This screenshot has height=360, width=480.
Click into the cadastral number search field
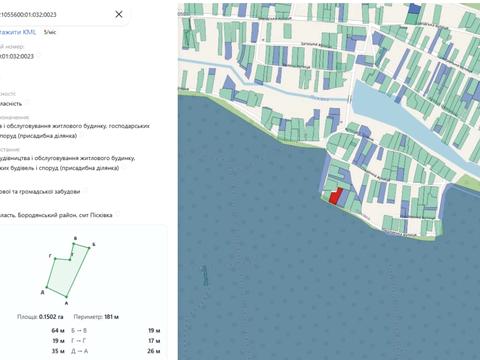[57, 14]
